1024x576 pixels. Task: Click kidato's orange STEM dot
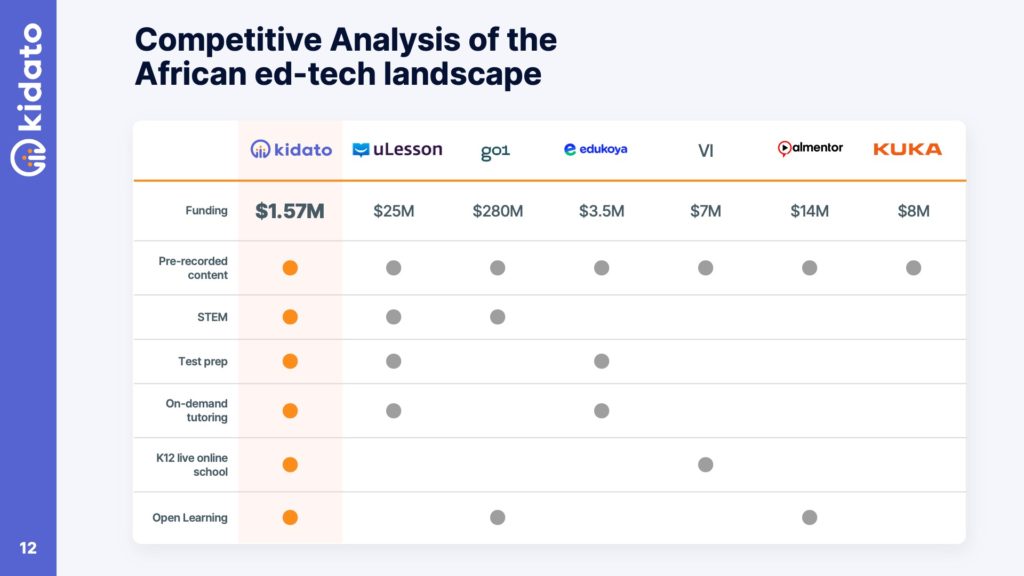coord(290,317)
